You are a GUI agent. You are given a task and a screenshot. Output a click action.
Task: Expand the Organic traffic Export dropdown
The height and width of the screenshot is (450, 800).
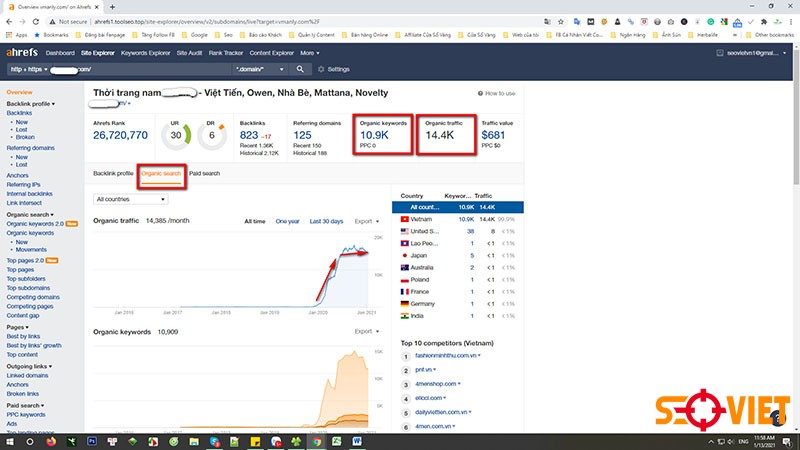point(365,221)
